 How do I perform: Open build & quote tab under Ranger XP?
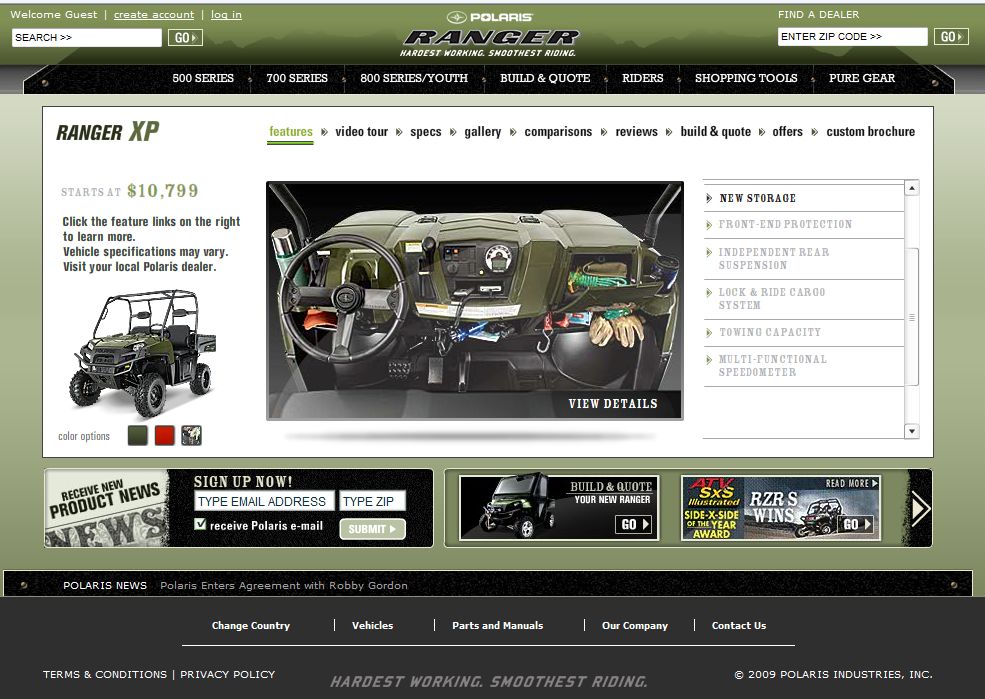[716, 132]
